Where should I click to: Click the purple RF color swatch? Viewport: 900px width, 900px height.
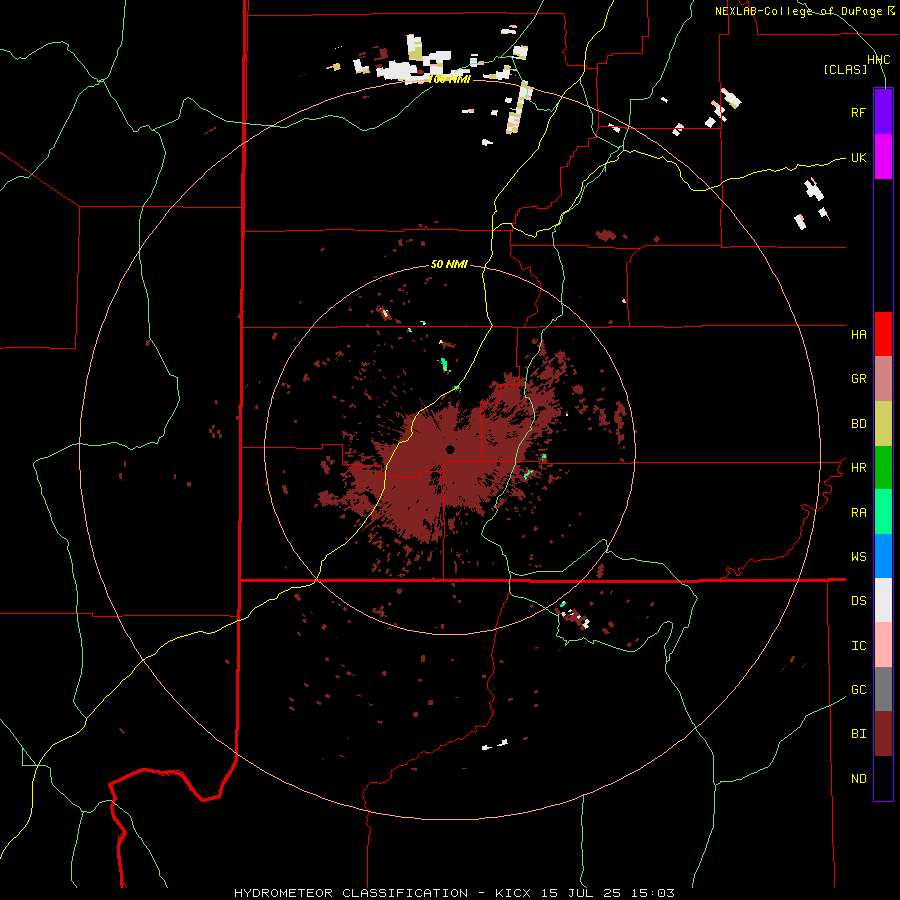click(x=883, y=112)
